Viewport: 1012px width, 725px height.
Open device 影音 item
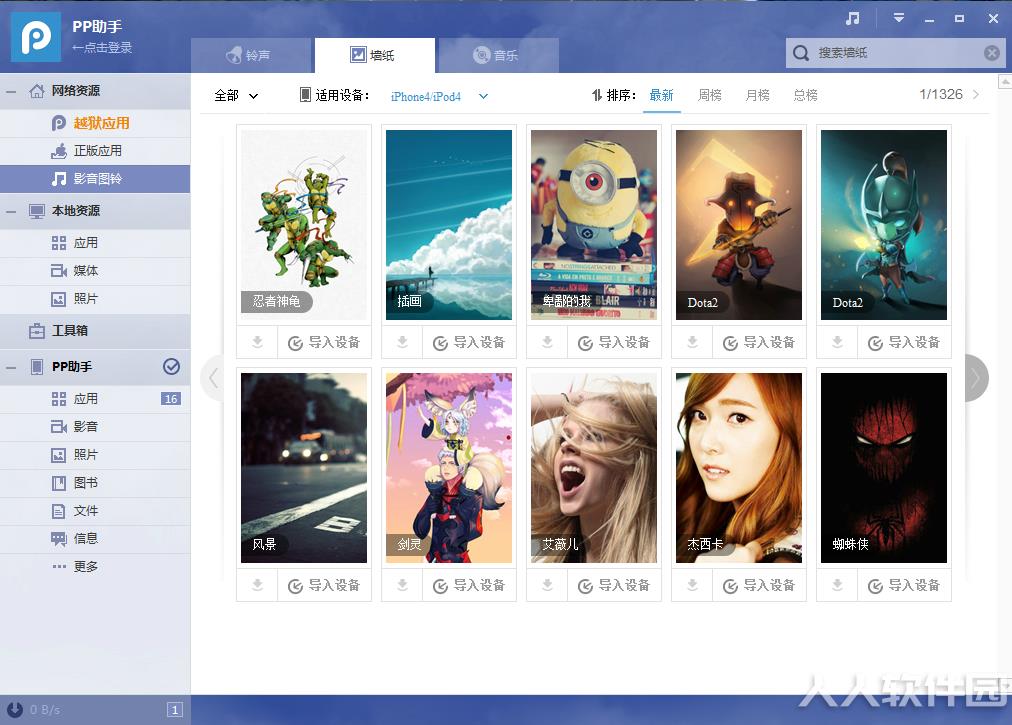[x=96, y=427]
